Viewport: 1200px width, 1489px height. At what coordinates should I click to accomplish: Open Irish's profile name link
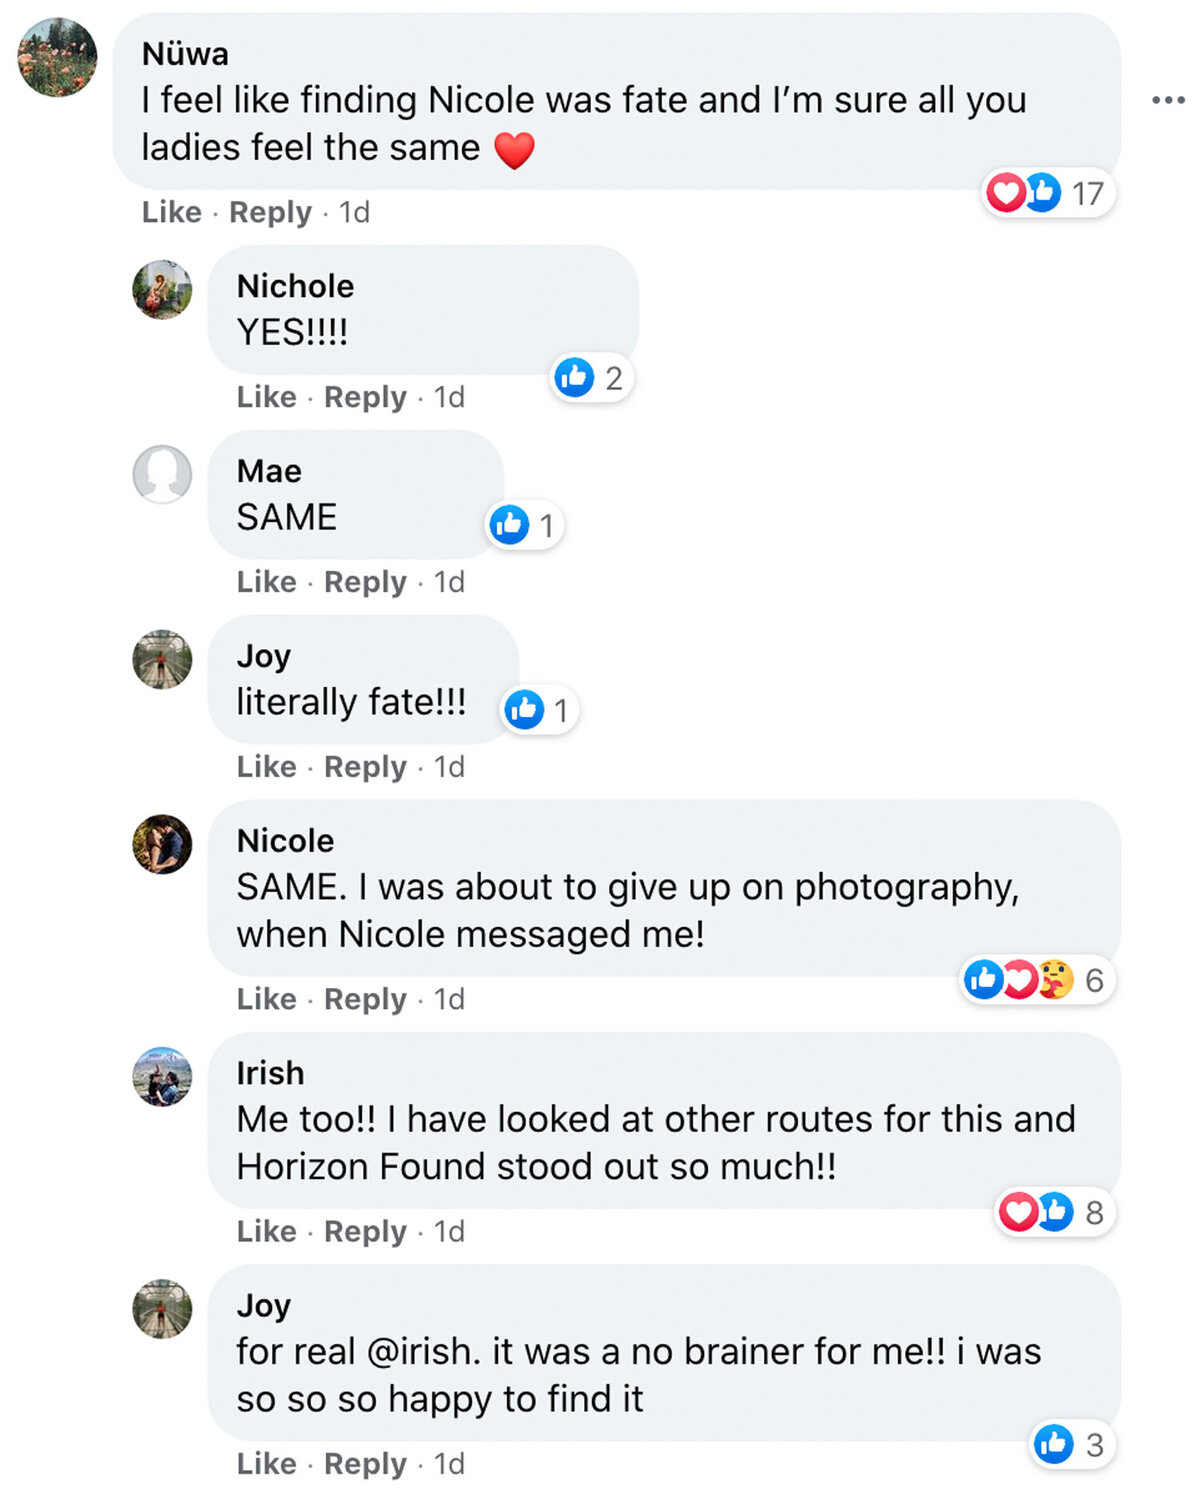[x=270, y=1073]
